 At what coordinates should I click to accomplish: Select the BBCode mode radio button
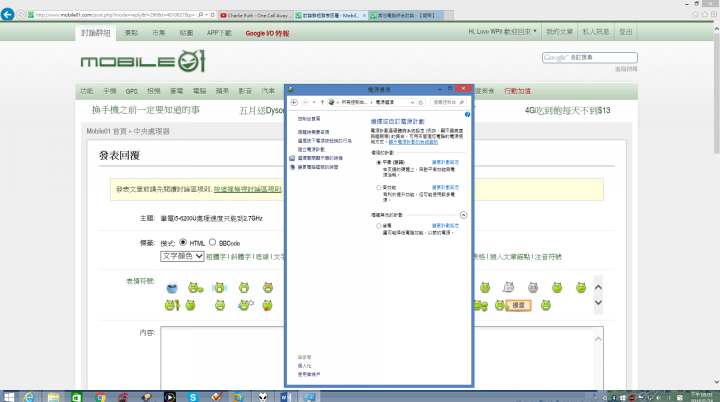[x=212, y=242]
